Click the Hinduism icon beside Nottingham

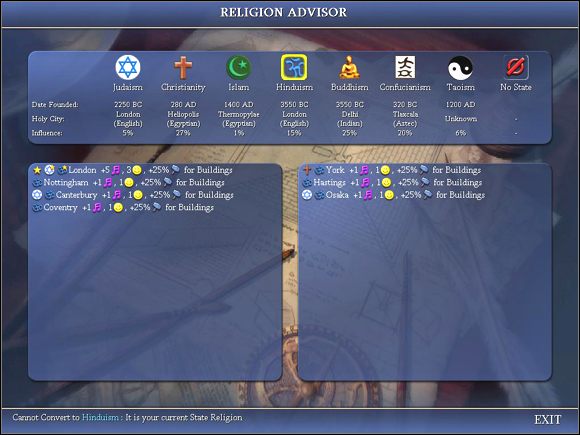tap(37, 183)
